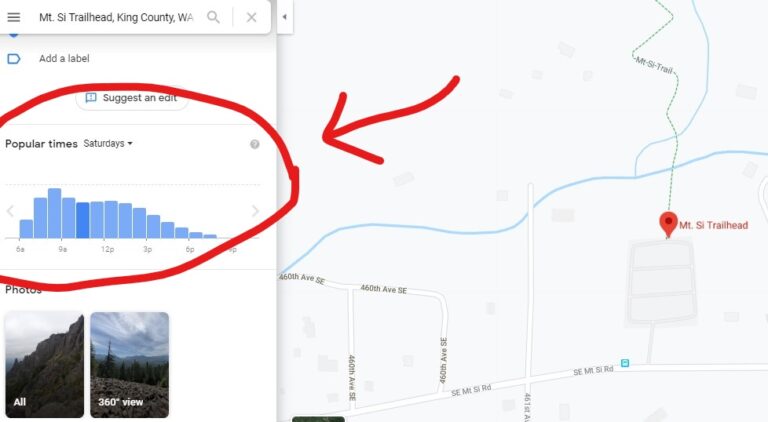Open the Saturdays day dropdown

pyautogui.click(x=108, y=143)
